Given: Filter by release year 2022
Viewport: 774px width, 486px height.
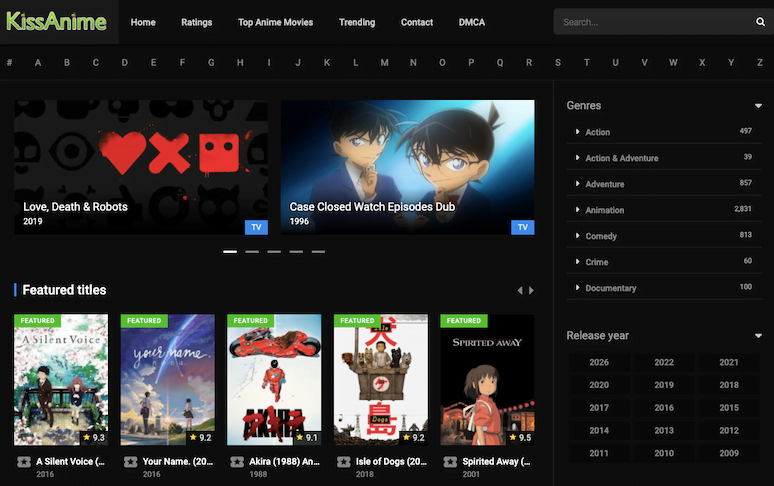Looking at the screenshot, I should pos(664,362).
